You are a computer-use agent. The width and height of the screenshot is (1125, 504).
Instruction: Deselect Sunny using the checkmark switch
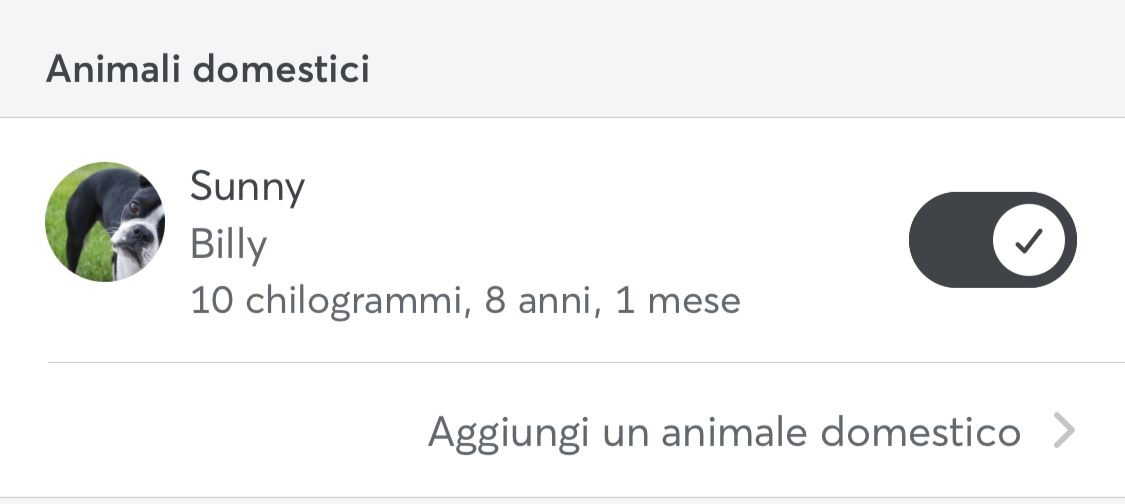992,240
